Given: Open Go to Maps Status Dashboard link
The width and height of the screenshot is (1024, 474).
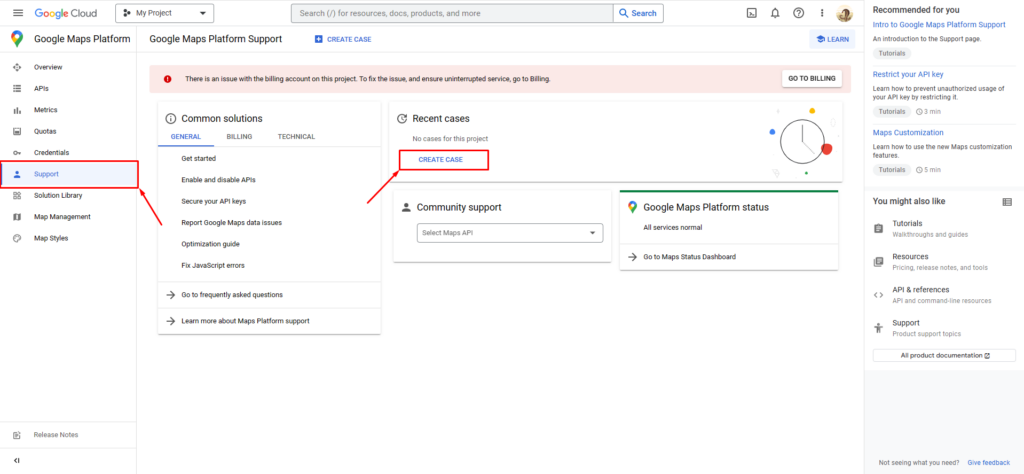Looking at the screenshot, I should coord(689,257).
